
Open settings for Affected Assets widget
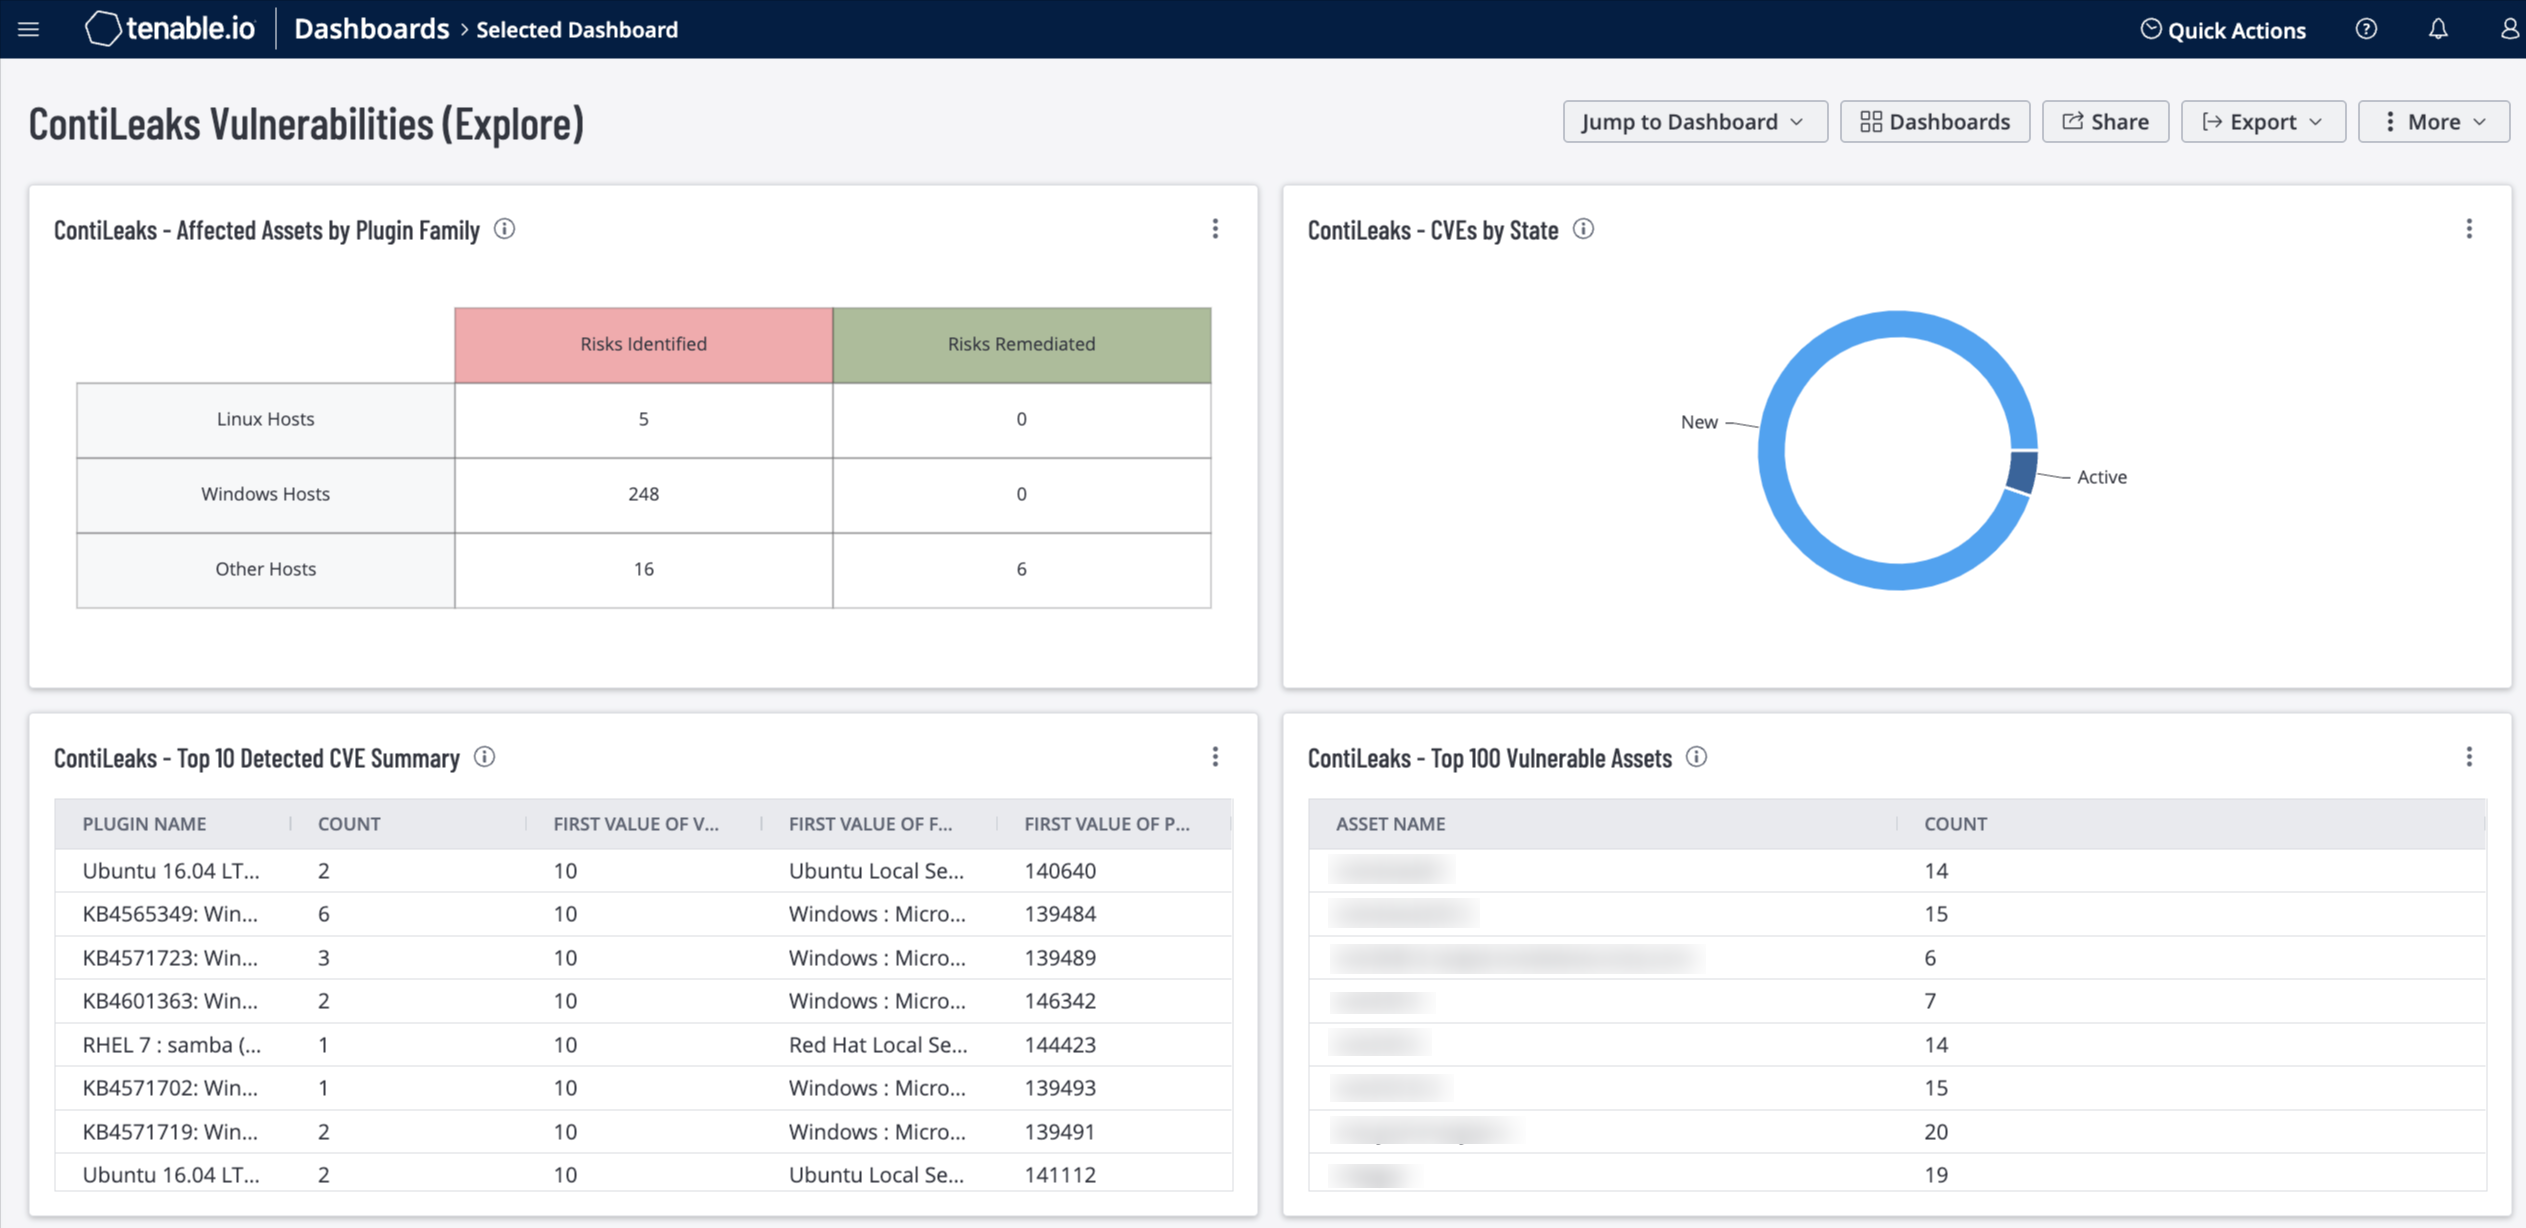[x=1215, y=229]
